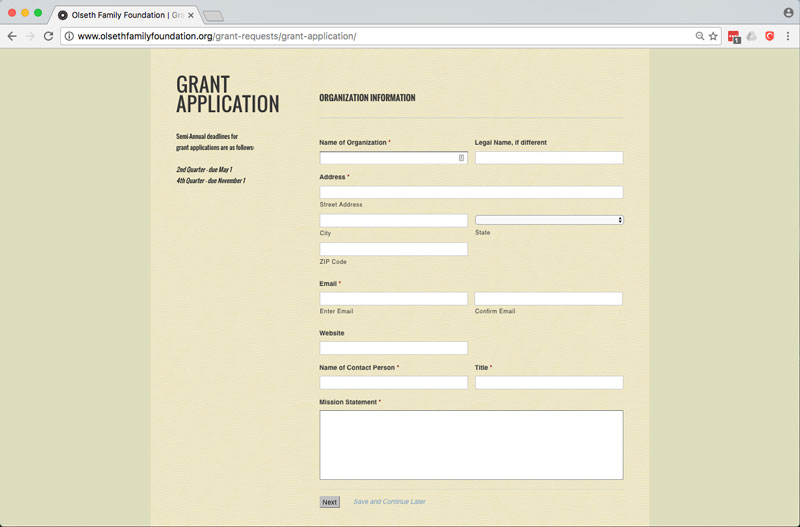Reload the page with the refresh icon
Image resolution: width=800 pixels, height=527 pixels.
point(48,36)
